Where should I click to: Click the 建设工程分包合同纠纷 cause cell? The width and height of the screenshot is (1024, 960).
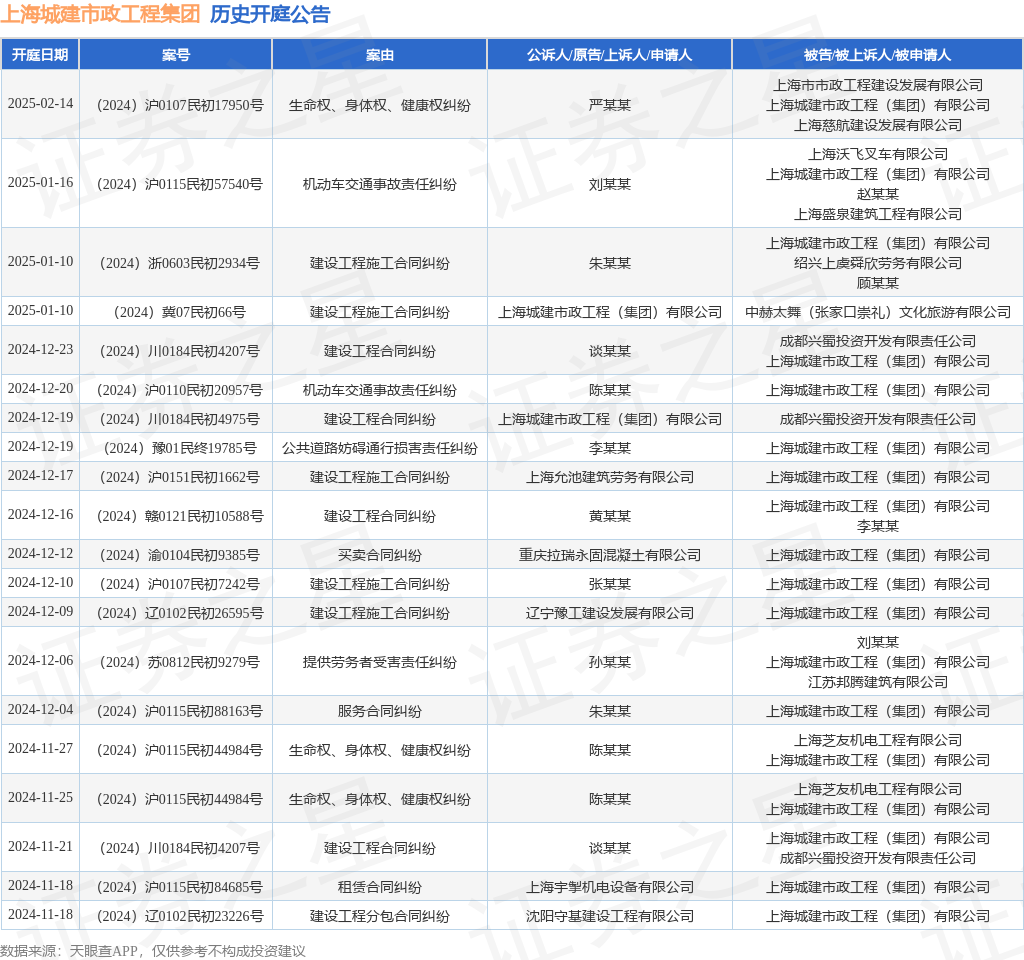click(379, 916)
